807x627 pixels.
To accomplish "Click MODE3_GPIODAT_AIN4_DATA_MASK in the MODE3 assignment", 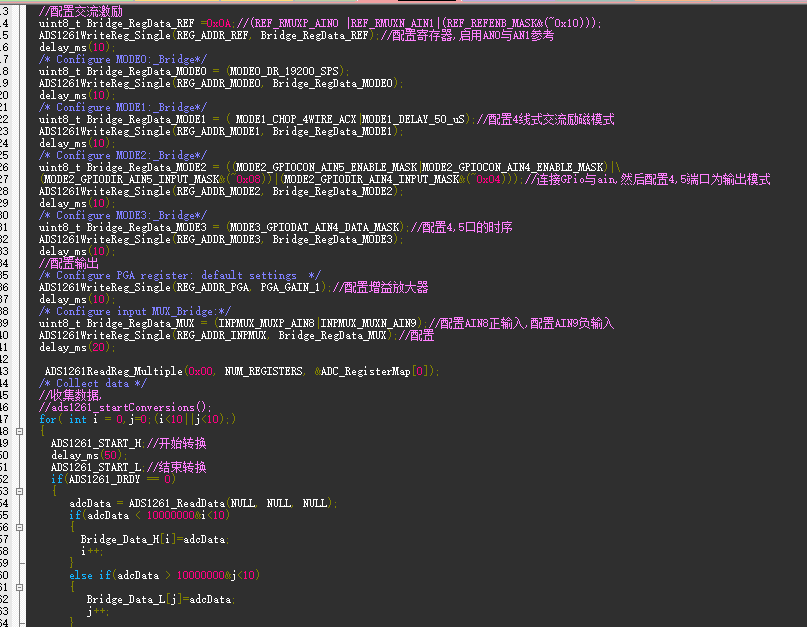I will point(314,227).
